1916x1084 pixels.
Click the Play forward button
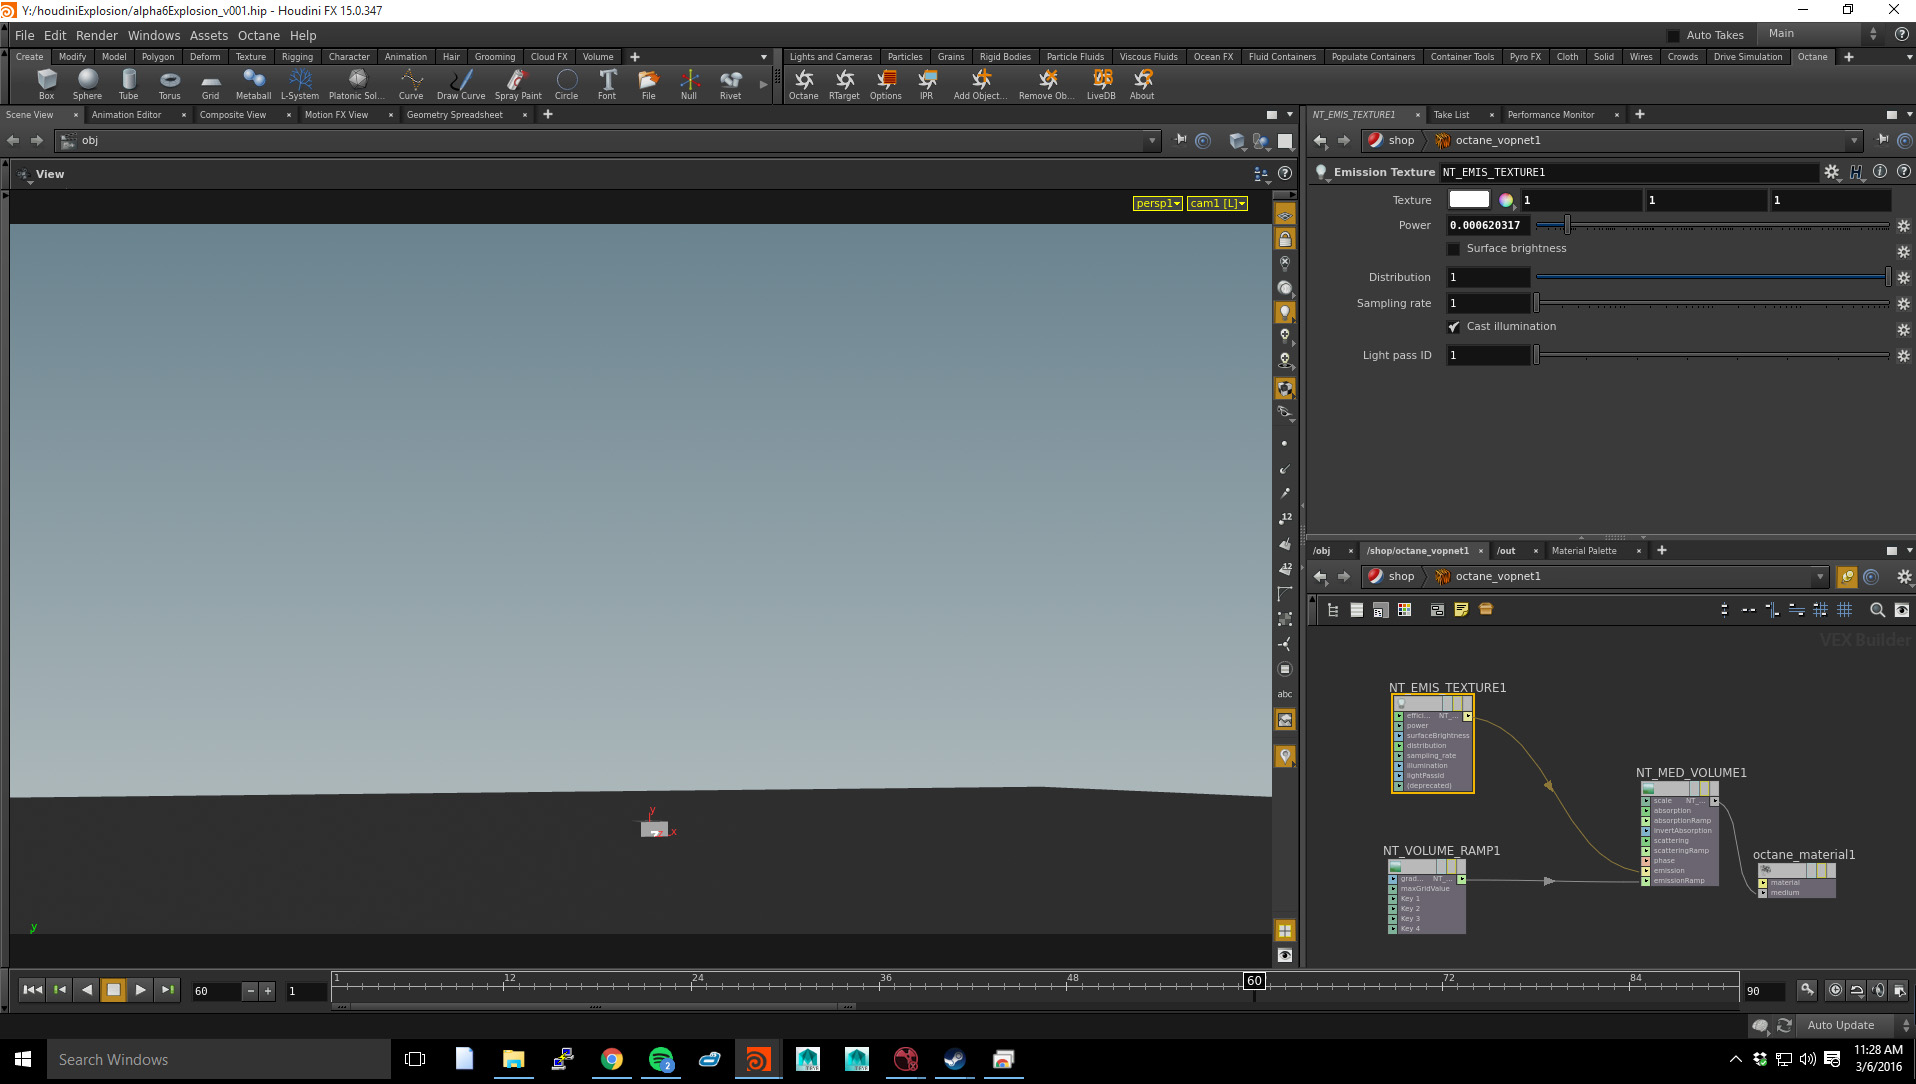point(140,990)
